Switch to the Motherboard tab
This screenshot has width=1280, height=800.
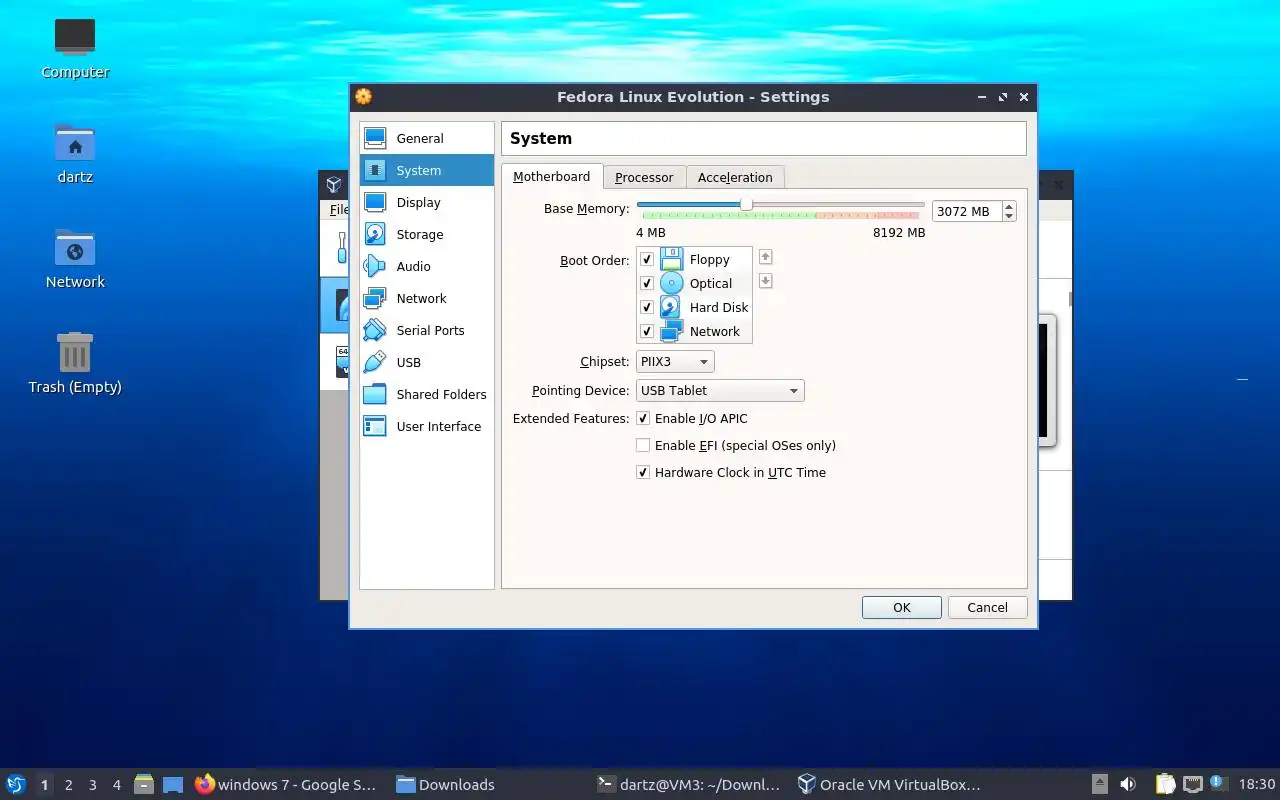click(x=552, y=177)
